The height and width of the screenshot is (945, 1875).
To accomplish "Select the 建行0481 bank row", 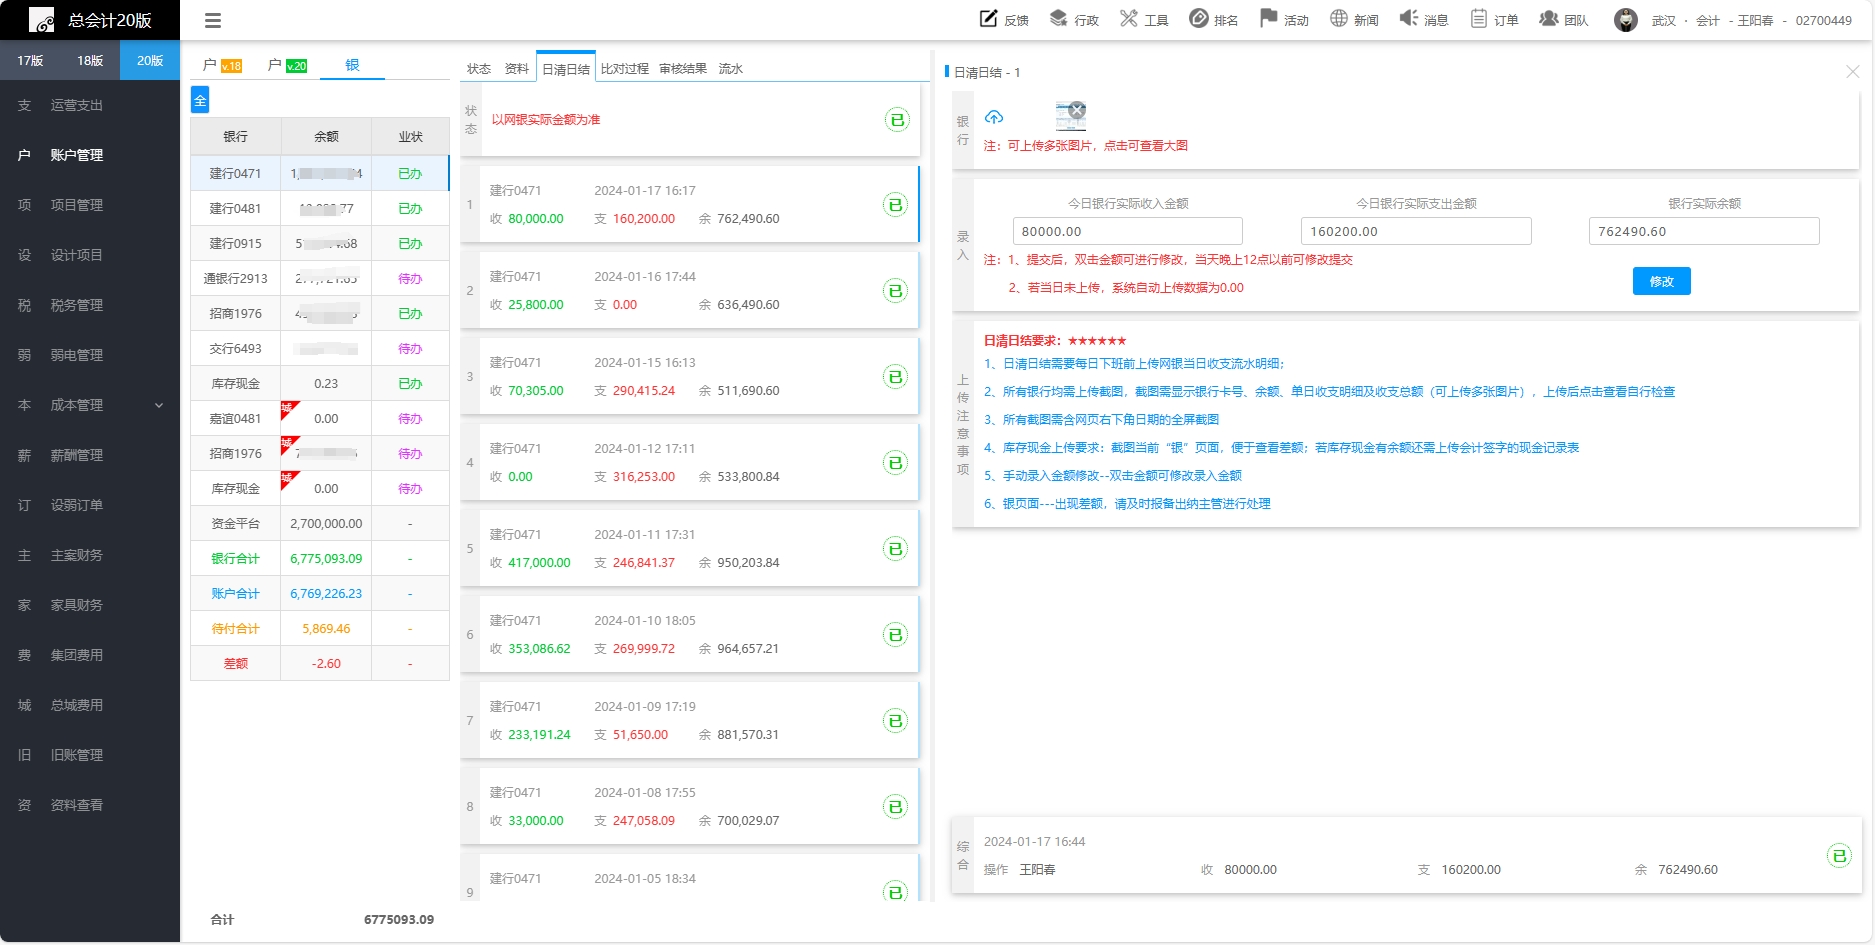I will click(320, 208).
